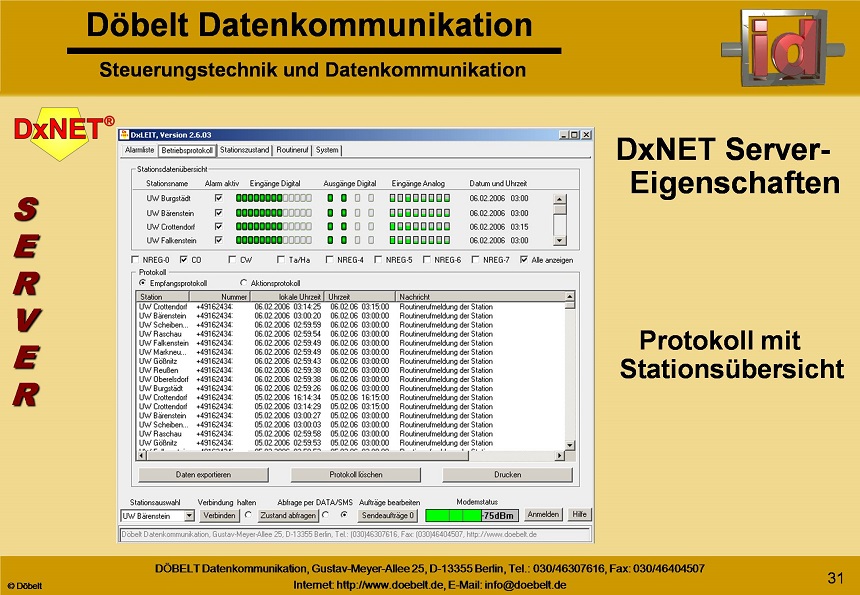Sort protocol by Nachricht column header
The height and width of the screenshot is (595, 860).
tap(480, 297)
